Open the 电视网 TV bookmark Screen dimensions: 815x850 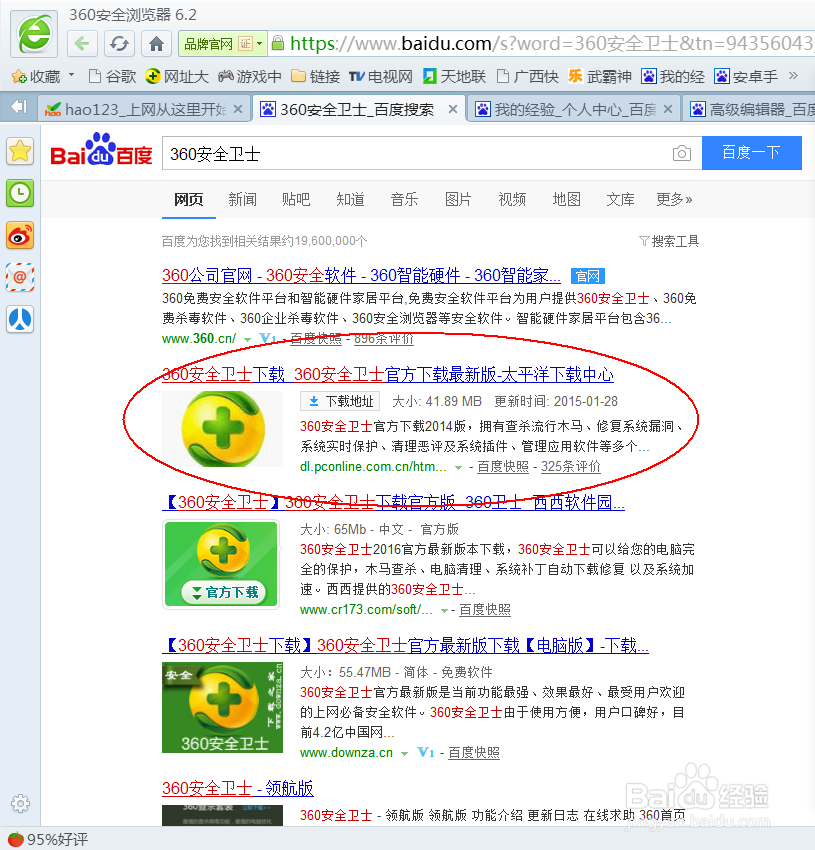[381, 76]
